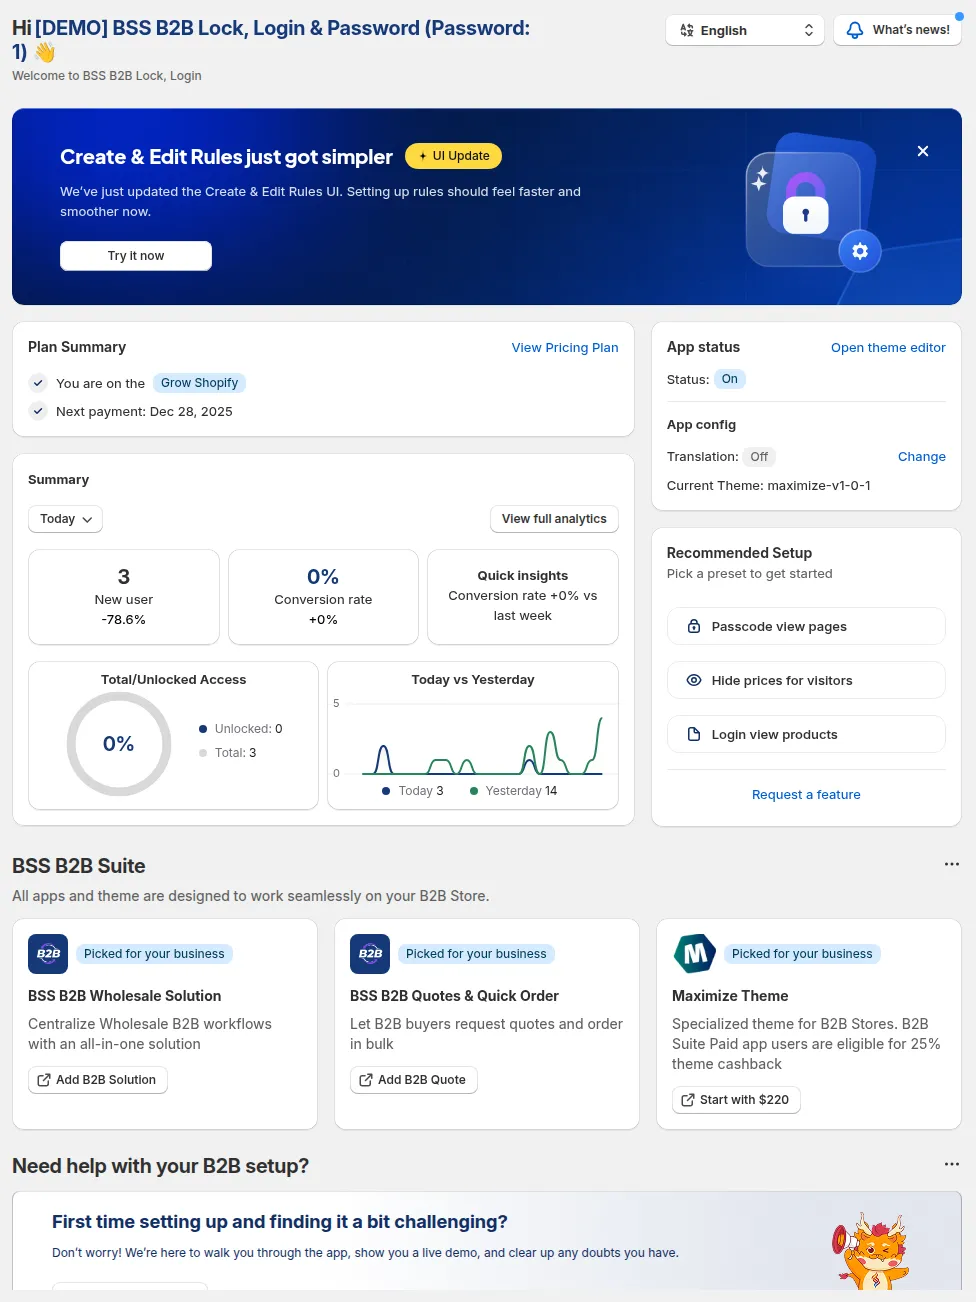Open BSS B2B Suite more options menu
The height and width of the screenshot is (1302, 976).
pyautogui.click(x=952, y=864)
